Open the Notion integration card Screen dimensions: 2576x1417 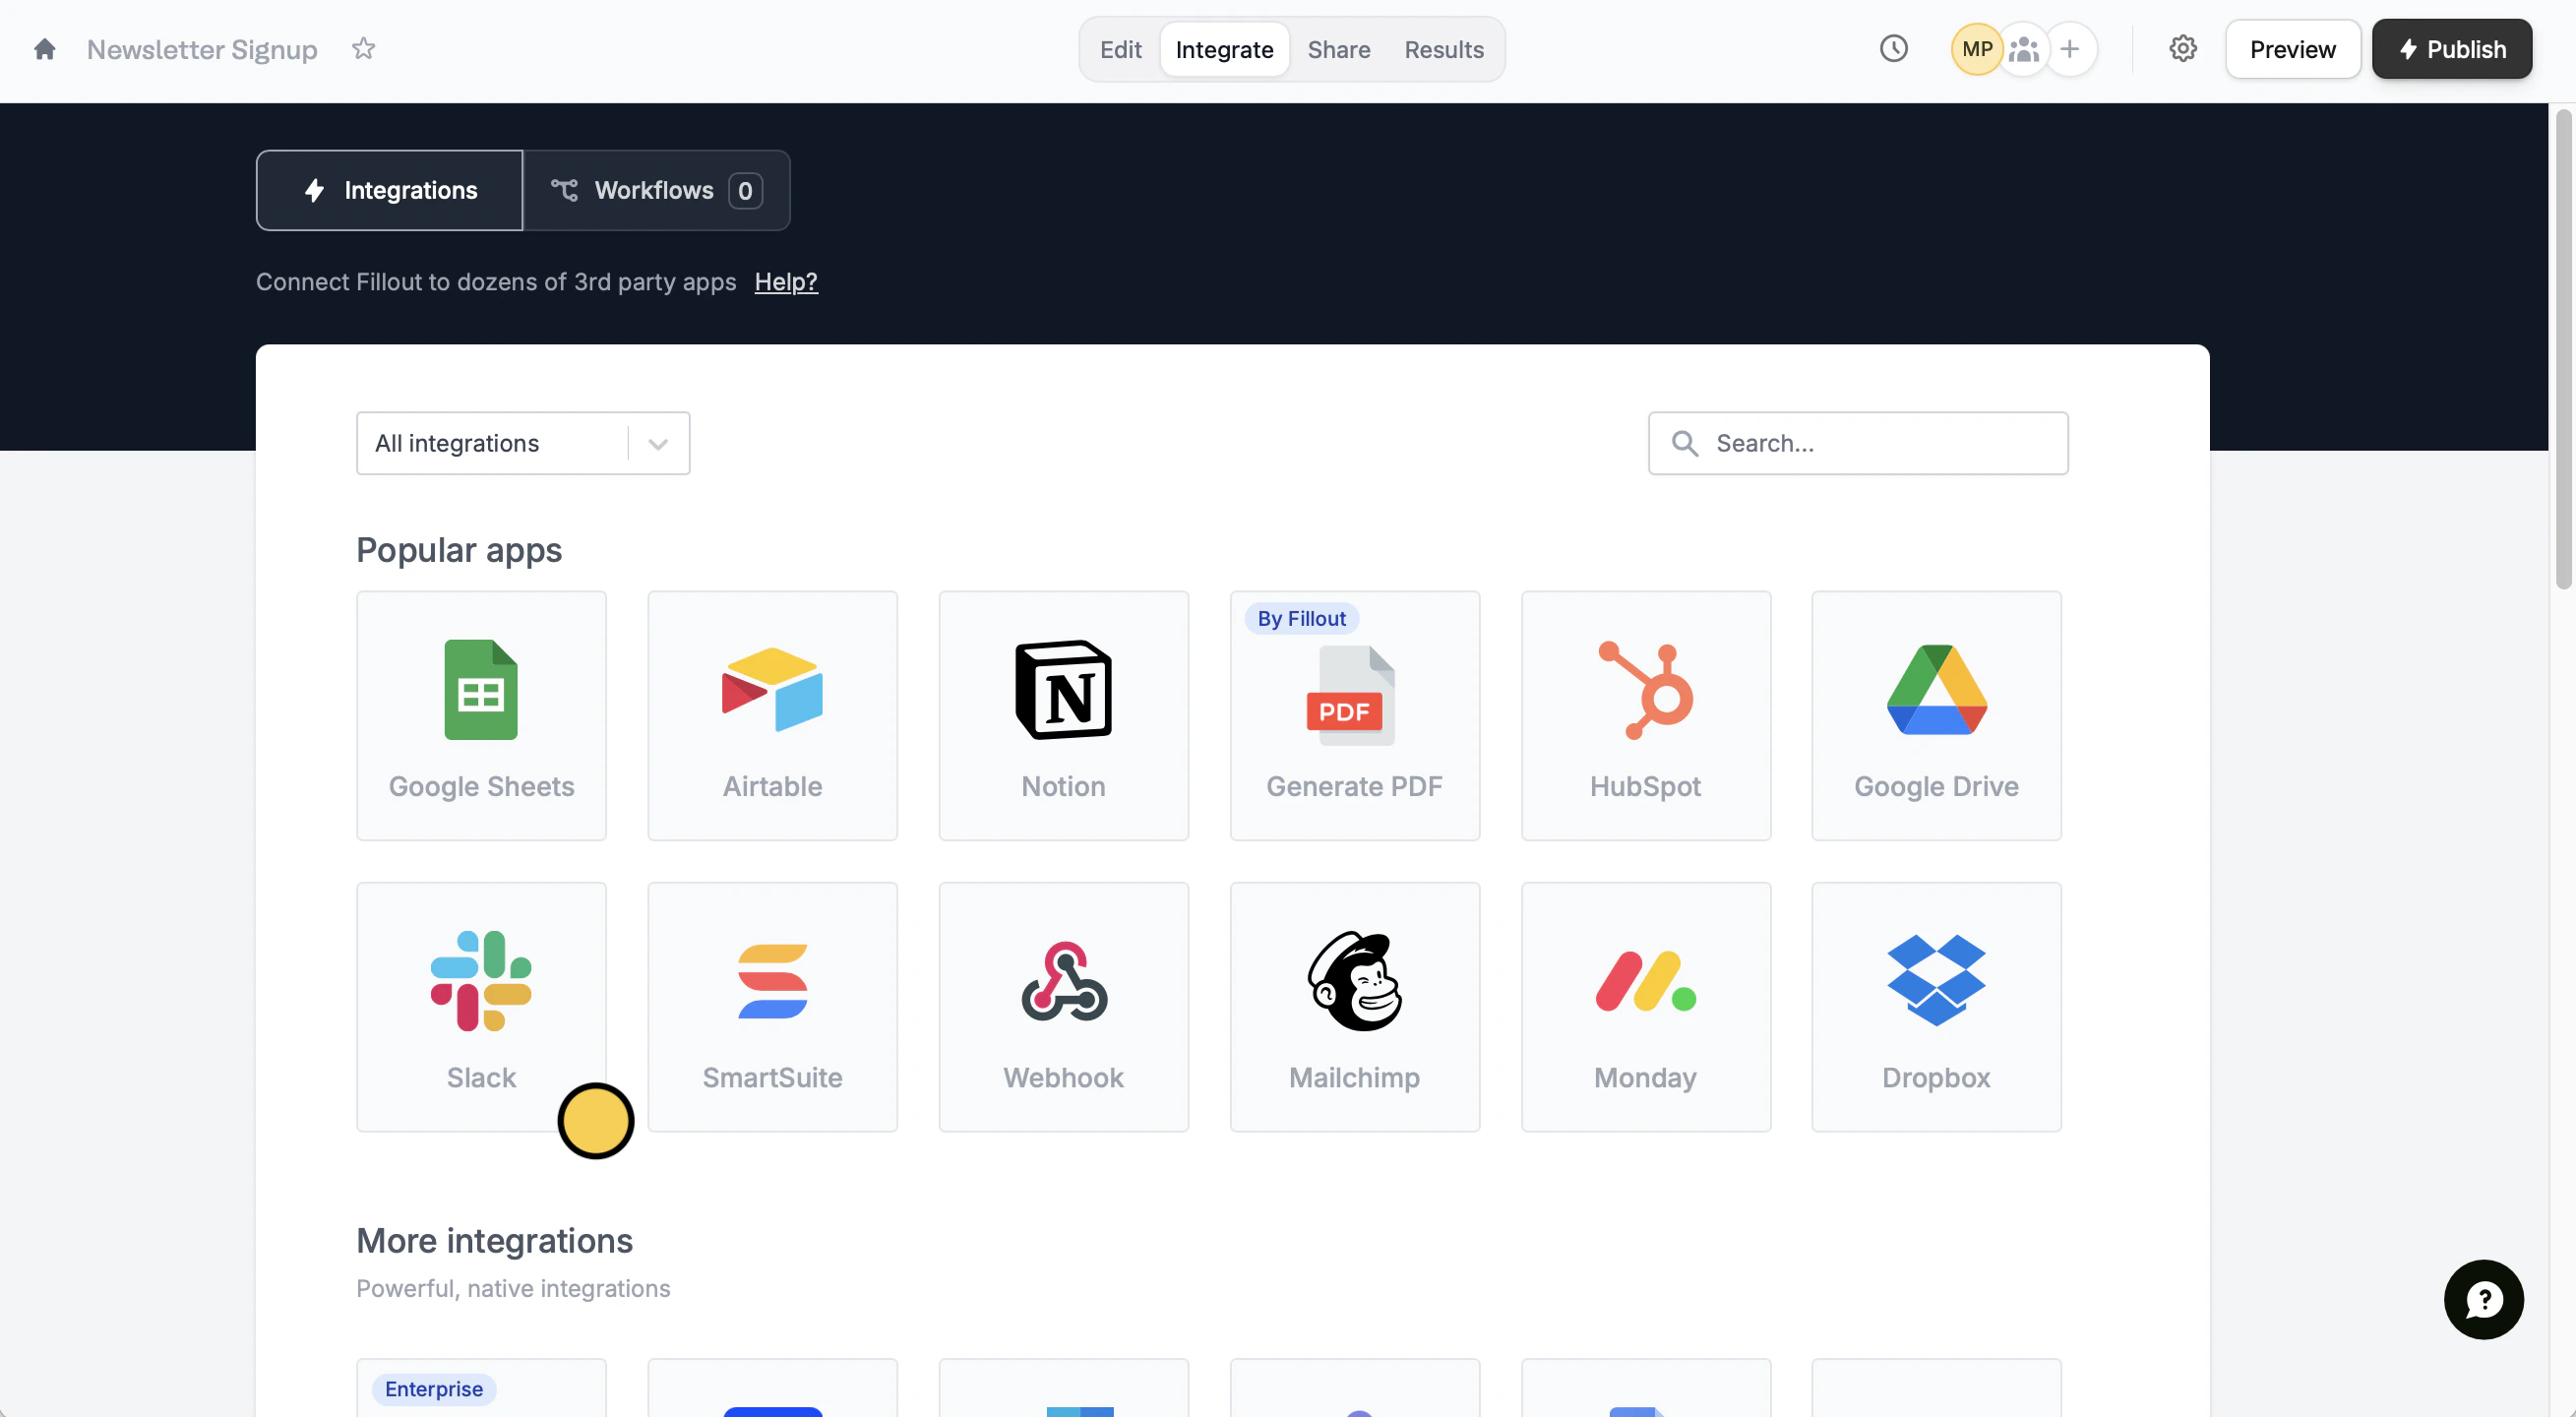tap(1063, 715)
